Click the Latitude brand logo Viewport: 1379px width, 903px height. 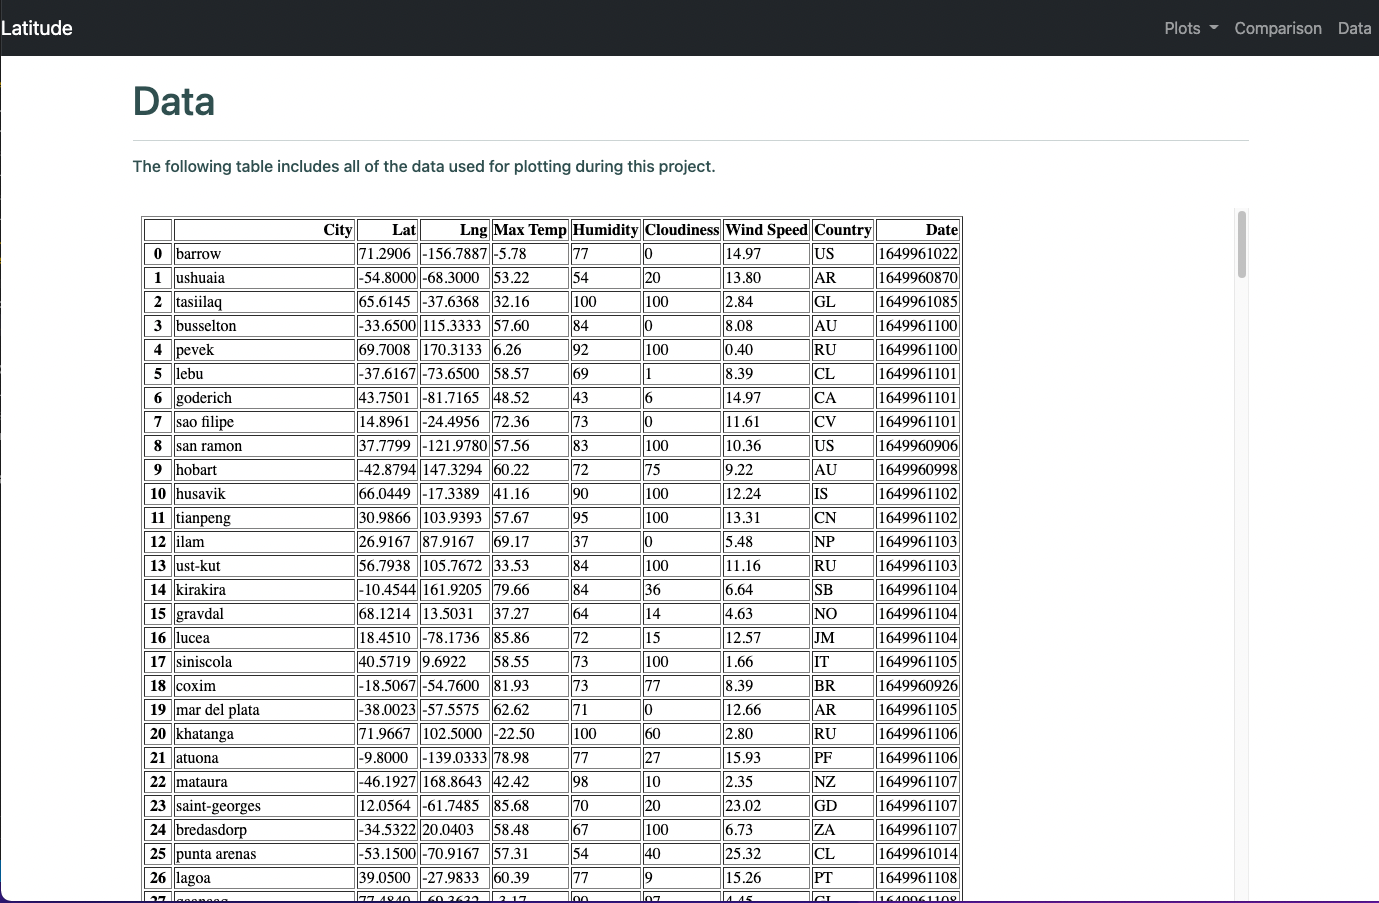(37, 28)
